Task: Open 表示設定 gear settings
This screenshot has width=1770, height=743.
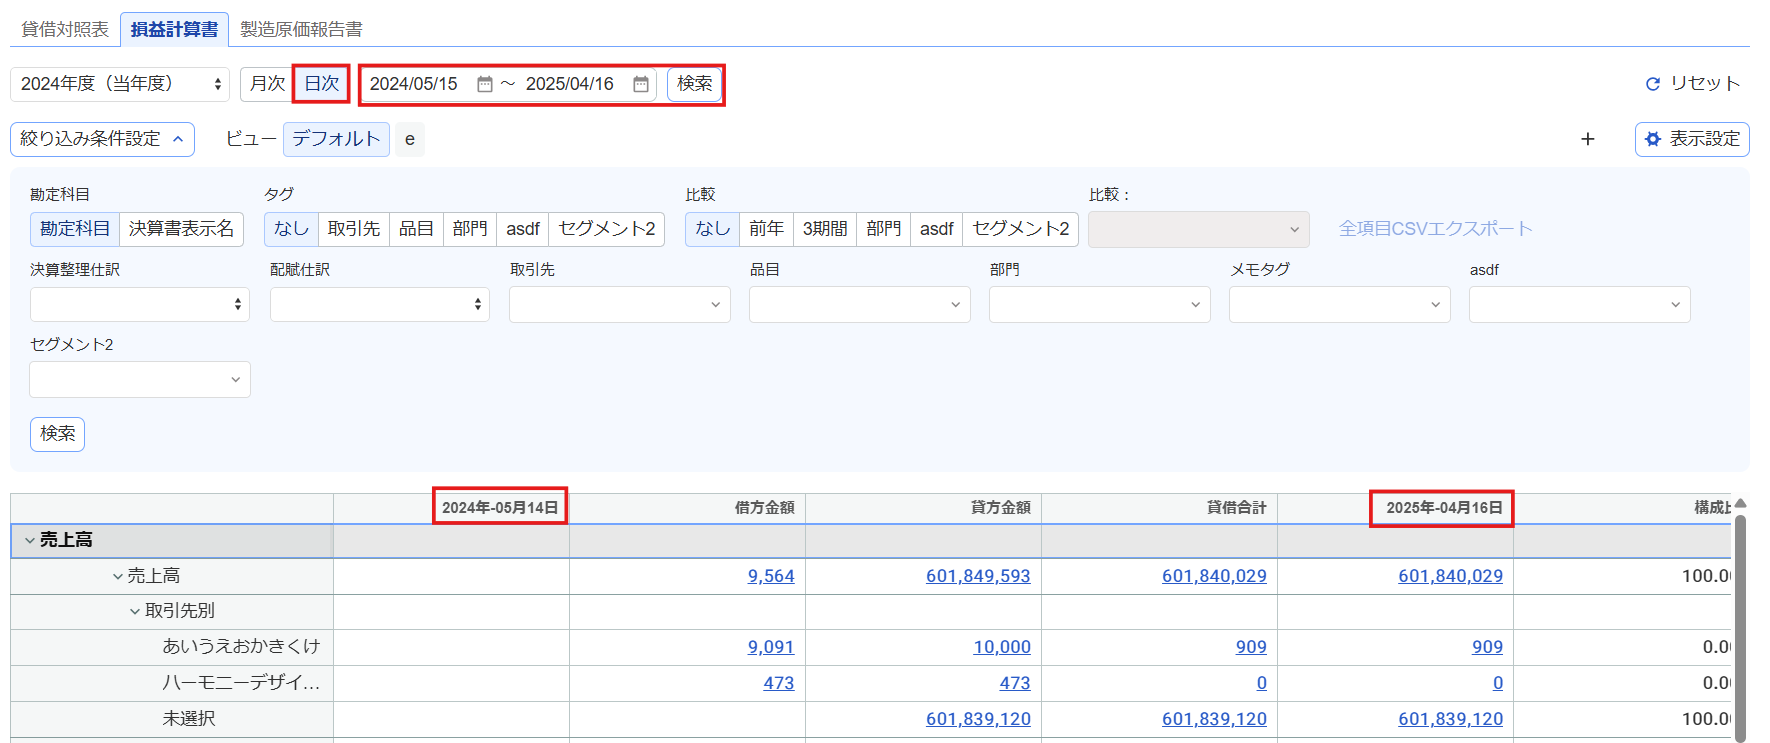Action: pyautogui.click(x=1692, y=139)
